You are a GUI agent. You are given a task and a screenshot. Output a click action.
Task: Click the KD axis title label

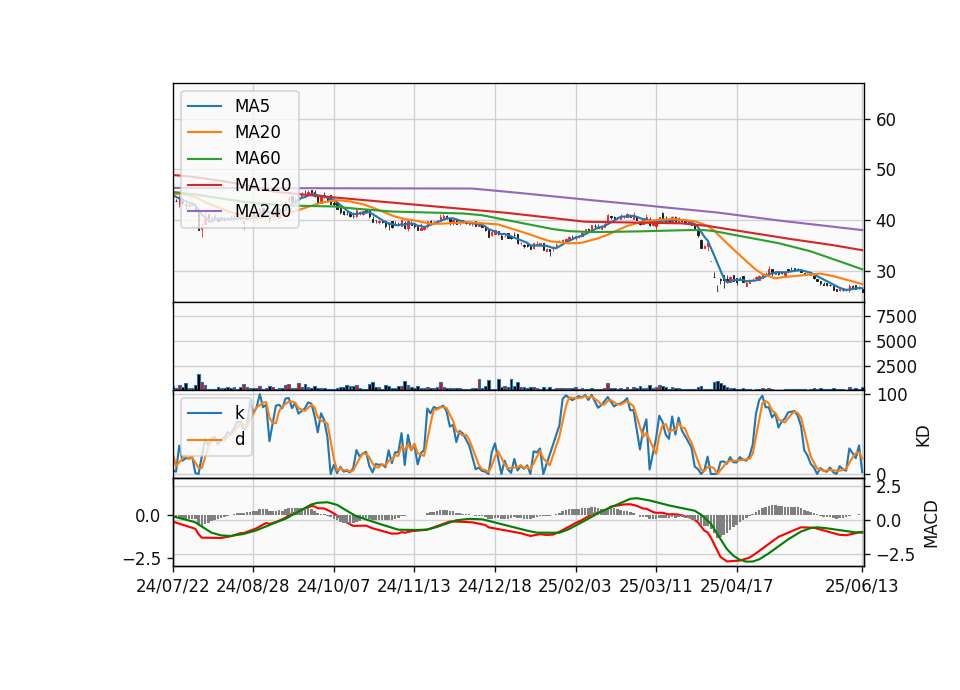point(923,437)
